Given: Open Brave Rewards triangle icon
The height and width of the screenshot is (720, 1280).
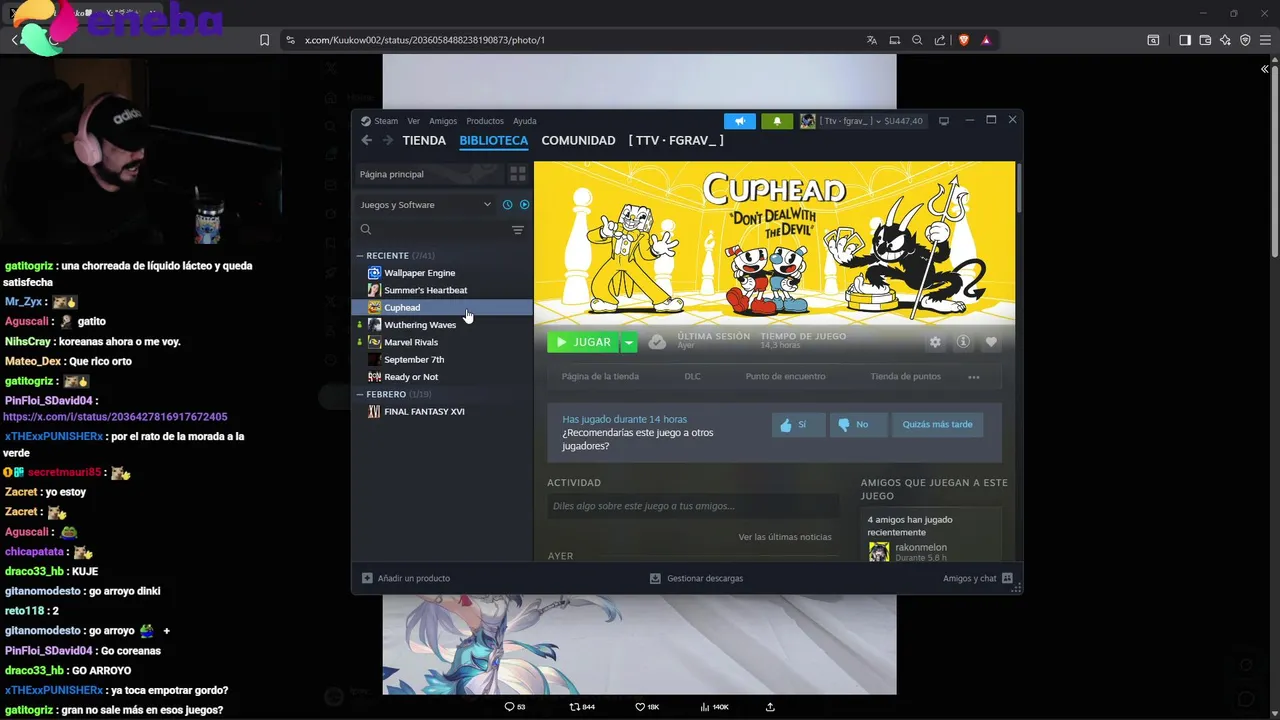Looking at the screenshot, I should point(986,40).
